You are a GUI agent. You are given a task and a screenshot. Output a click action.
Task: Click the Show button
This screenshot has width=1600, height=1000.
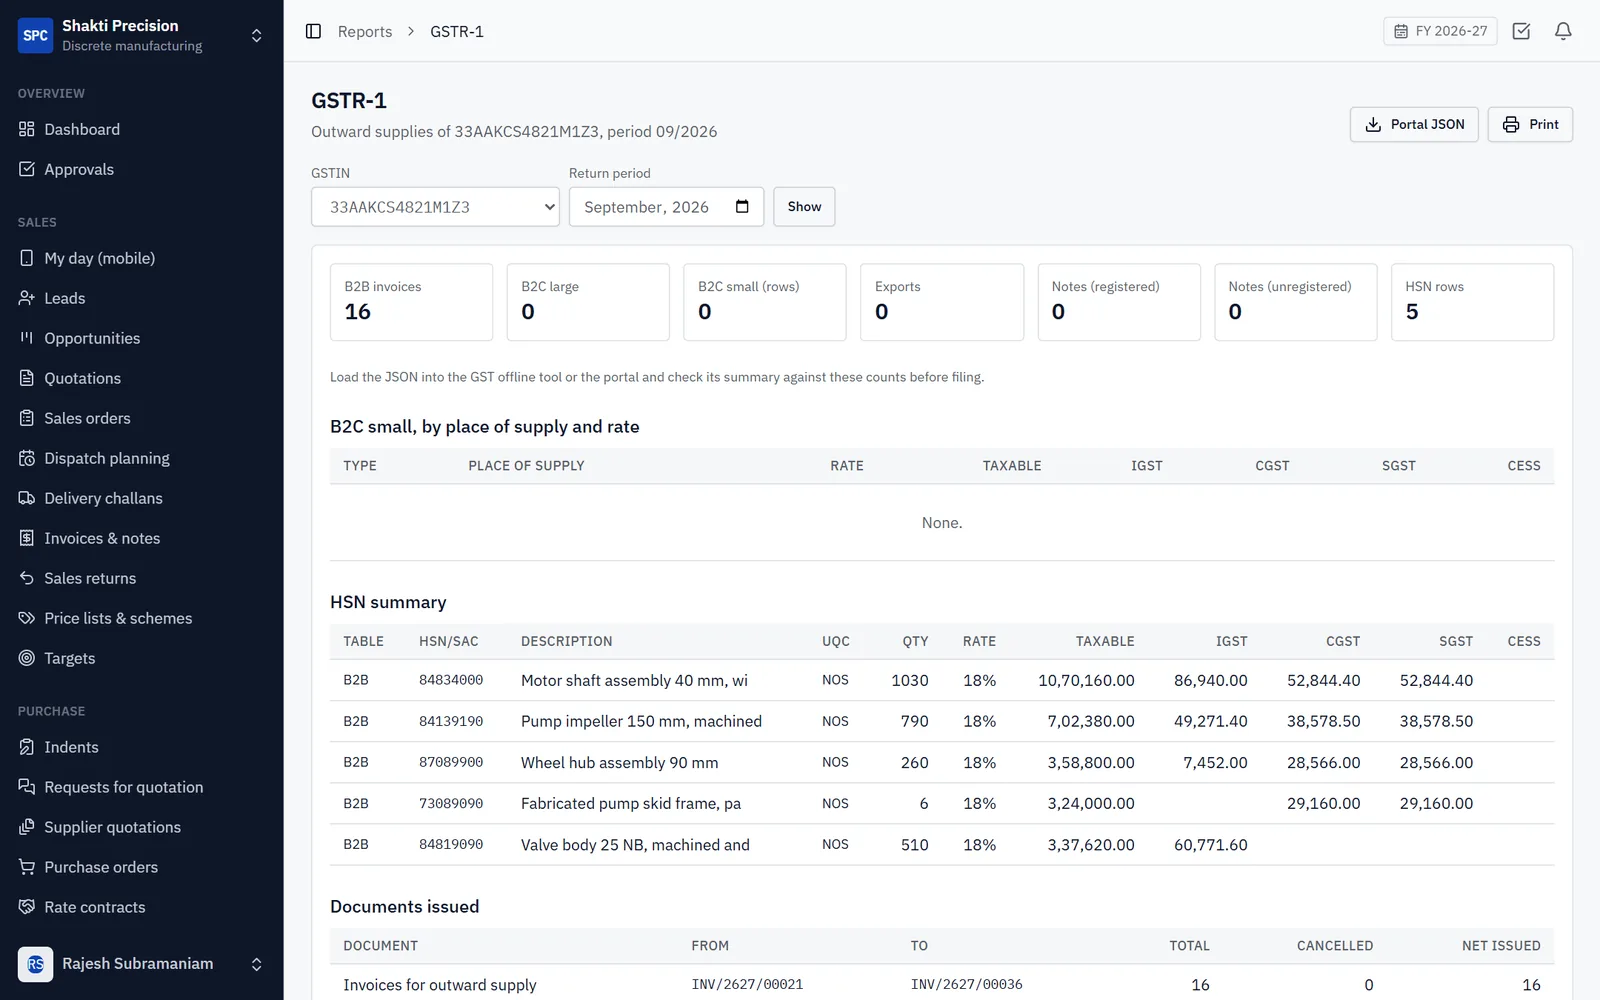804,207
